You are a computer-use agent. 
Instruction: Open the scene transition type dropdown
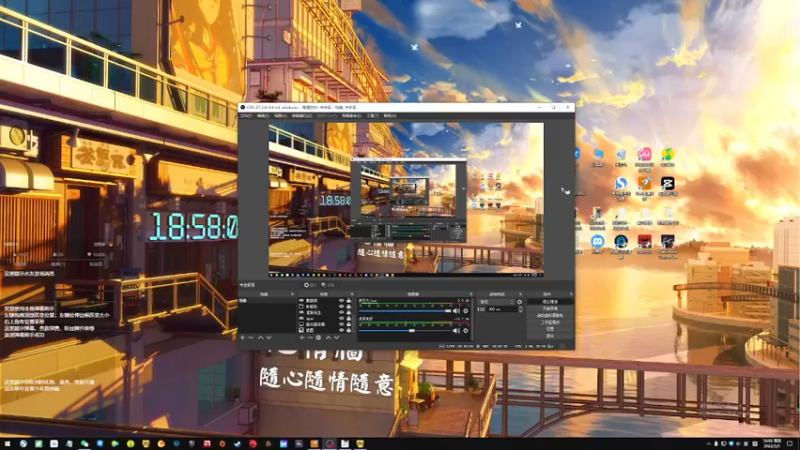pos(497,302)
